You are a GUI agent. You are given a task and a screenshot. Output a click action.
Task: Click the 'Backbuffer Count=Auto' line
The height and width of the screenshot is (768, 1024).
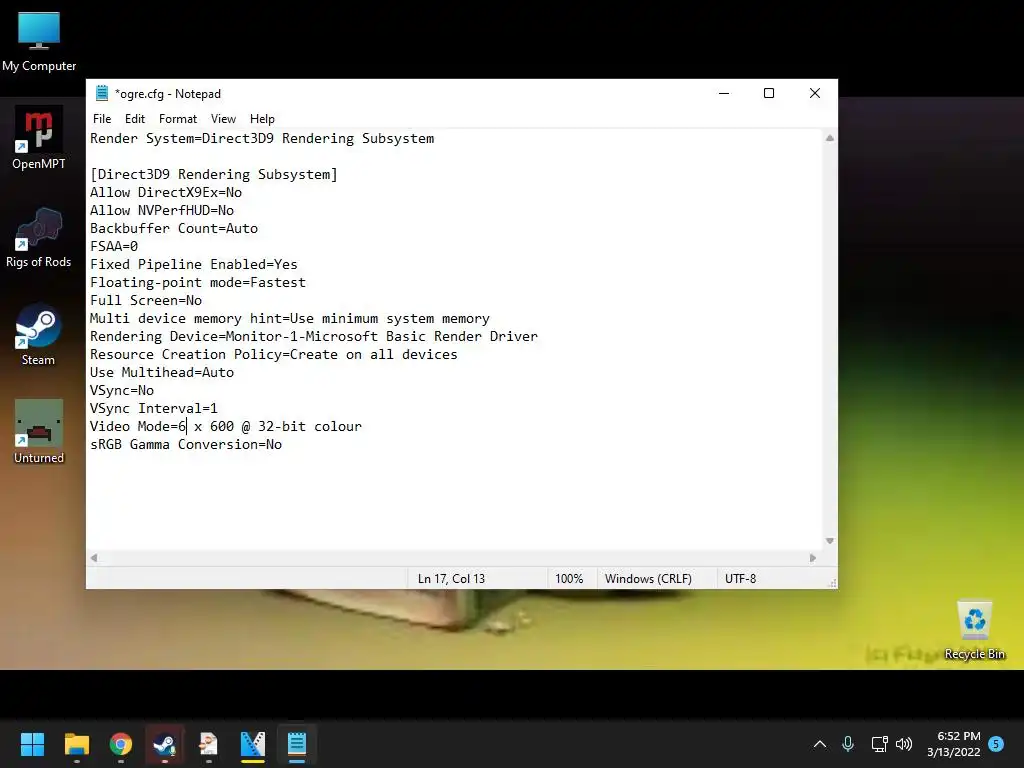174,229
